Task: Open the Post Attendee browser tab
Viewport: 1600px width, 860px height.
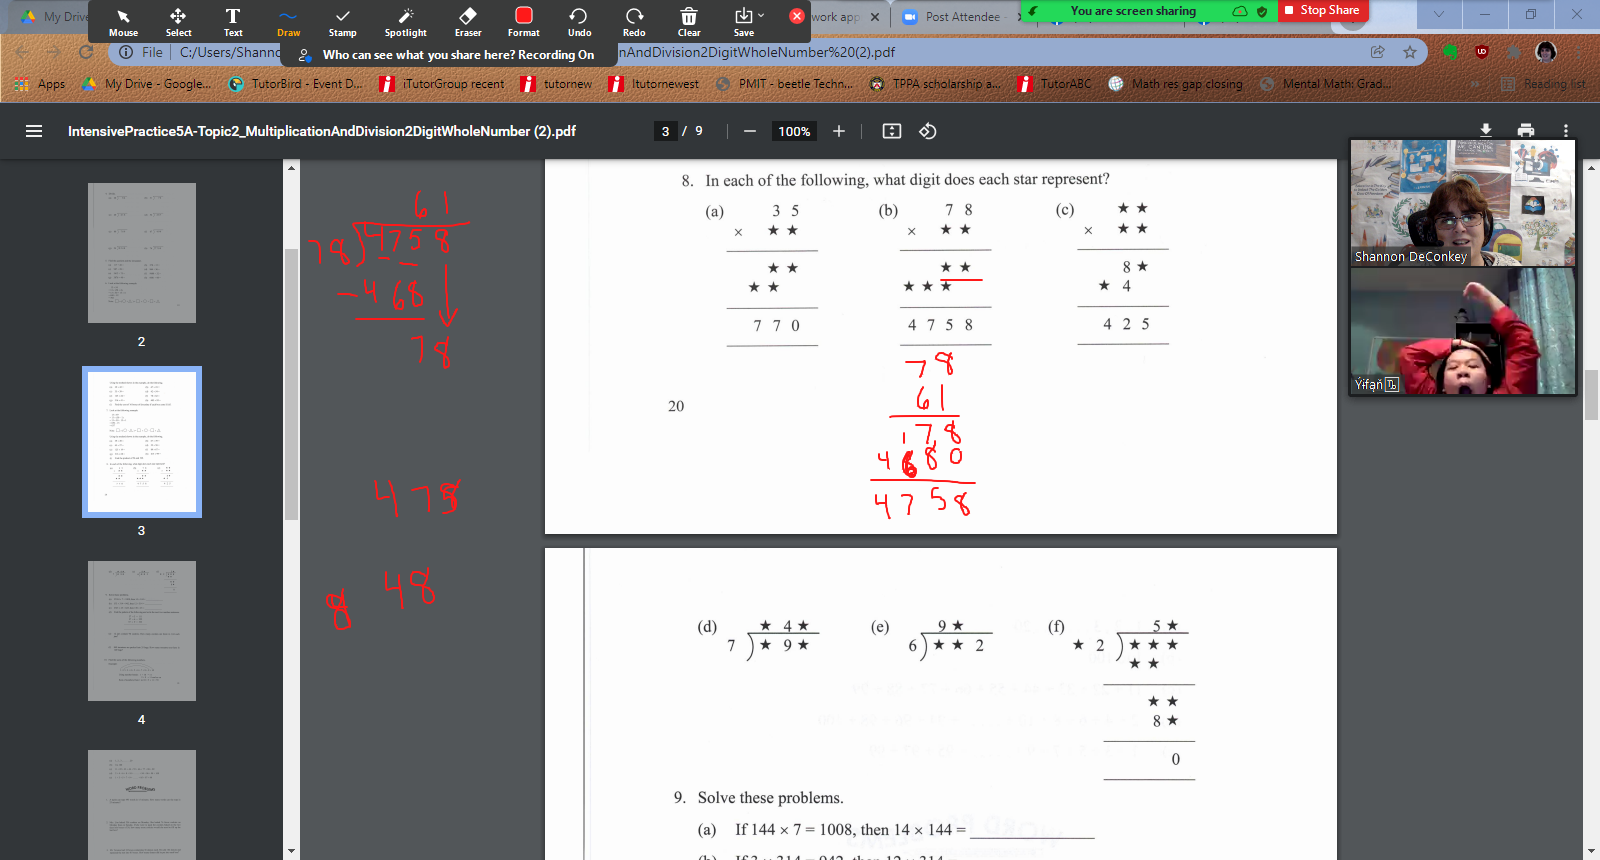Action: [962, 17]
